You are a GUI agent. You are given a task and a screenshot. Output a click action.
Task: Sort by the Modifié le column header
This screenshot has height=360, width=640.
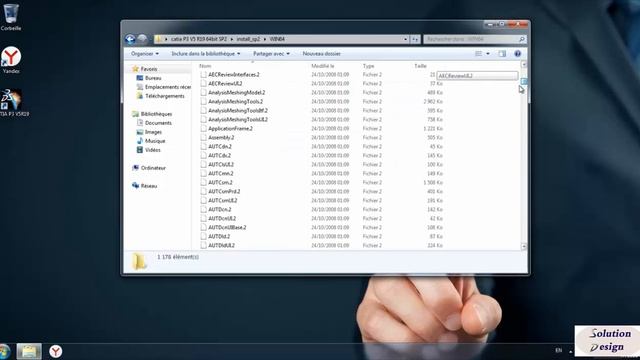[322, 66]
